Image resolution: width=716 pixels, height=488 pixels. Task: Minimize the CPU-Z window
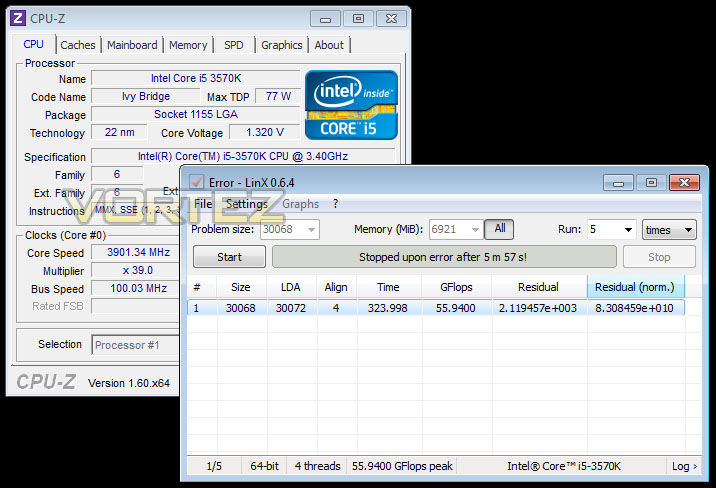click(325, 19)
